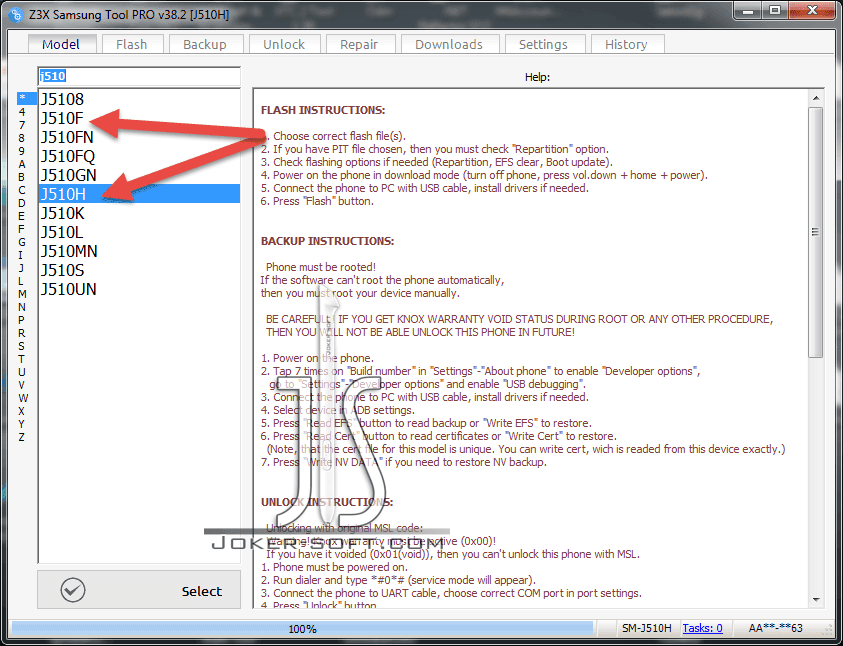Click the 100% progress bar
843x646 pixels.
(x=302, y=628)
